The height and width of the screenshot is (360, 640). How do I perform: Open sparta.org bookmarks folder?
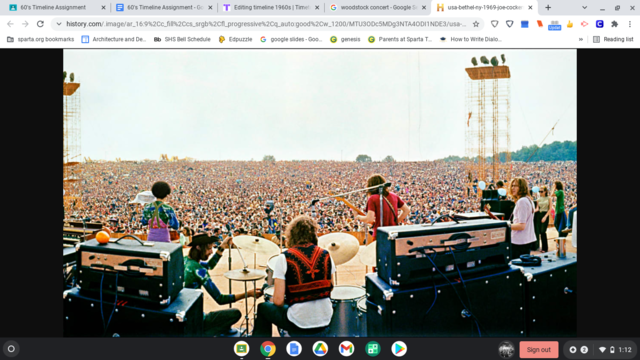coord(40,39)
